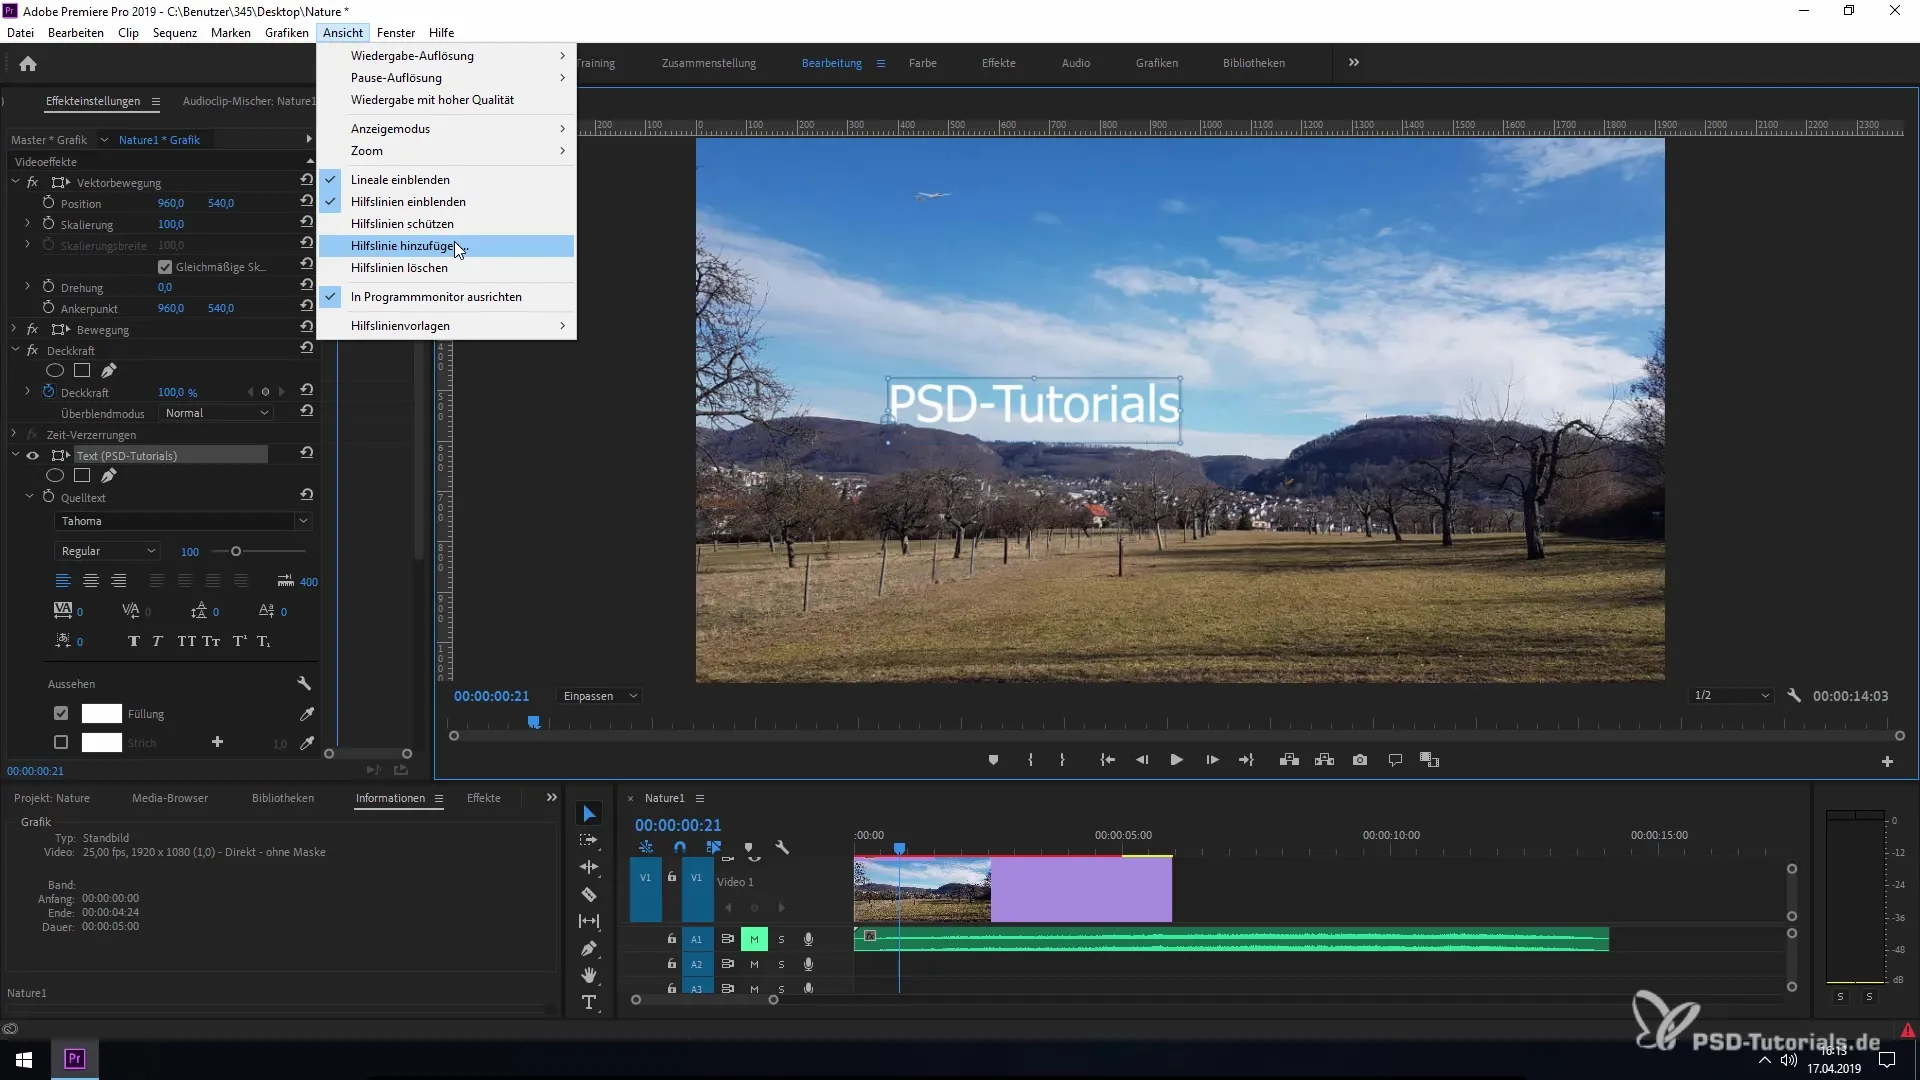Create ellipse mask under Deckkraft
This screenshot has width=1920, height=1080.
coord(55,371)
